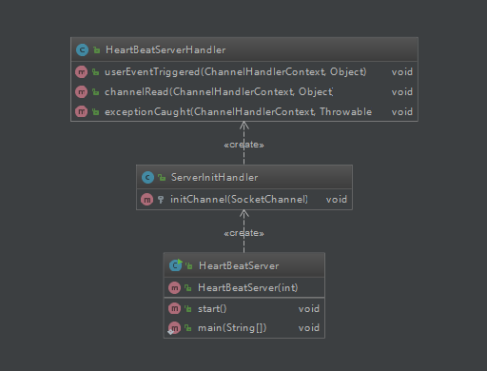
Task: Click the runnable HeartBeatServer class icon
Action: coord(176,265)
